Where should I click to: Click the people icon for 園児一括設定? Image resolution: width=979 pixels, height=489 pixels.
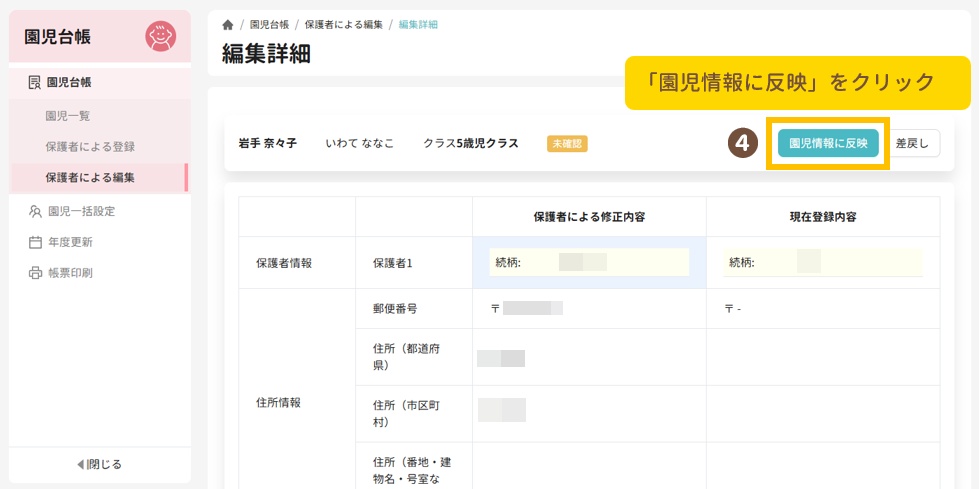[x=35, y=211]
